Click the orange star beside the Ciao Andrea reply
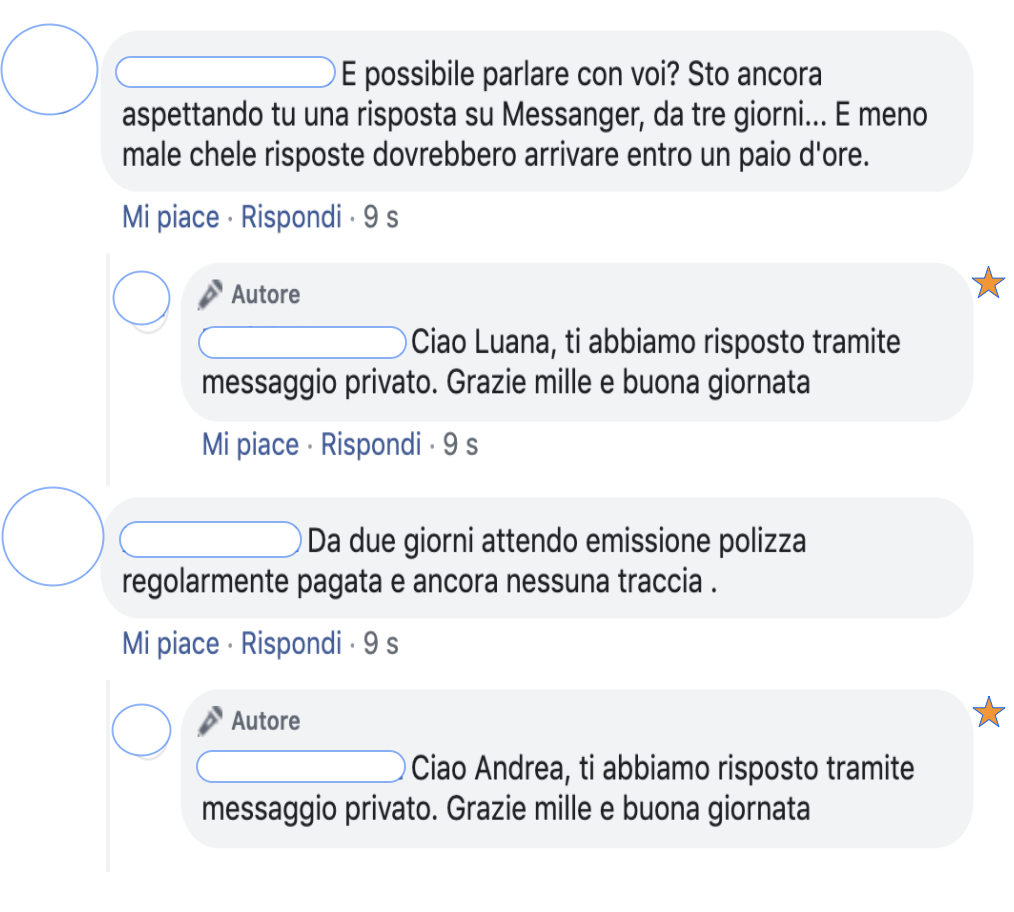This screenshot has height=912, width=1014. 989,713
